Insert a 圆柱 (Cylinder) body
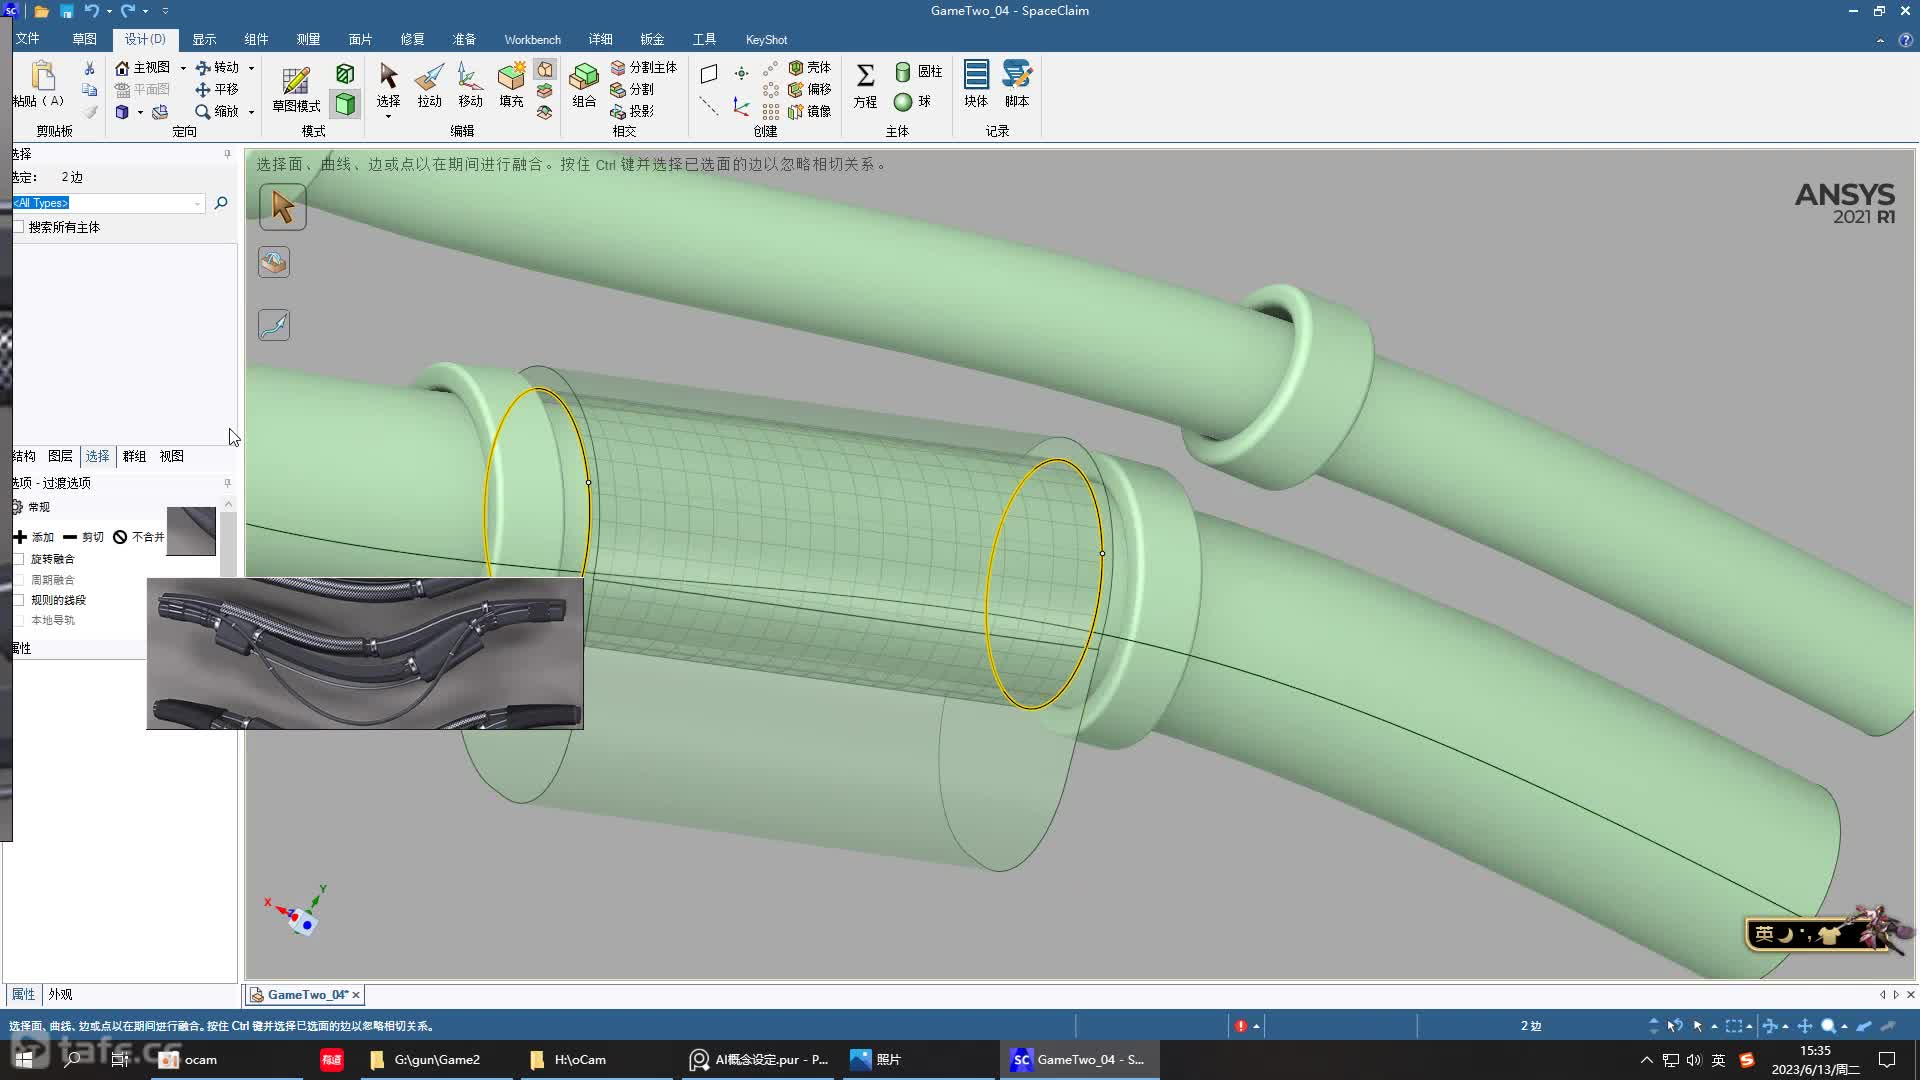The image size is (1920, 1080). (x=918, y=71)
